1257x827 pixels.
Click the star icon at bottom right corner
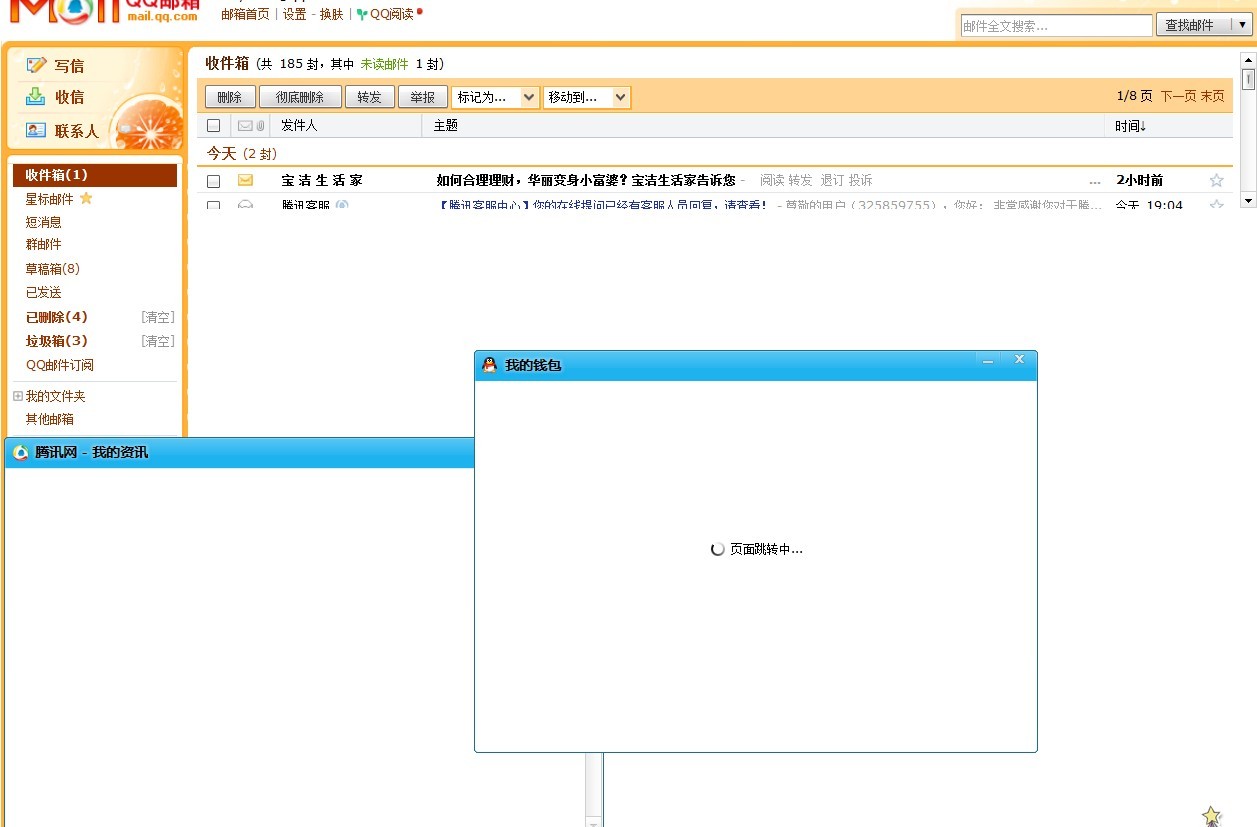pyautogui.click(x=1212, y=816)
